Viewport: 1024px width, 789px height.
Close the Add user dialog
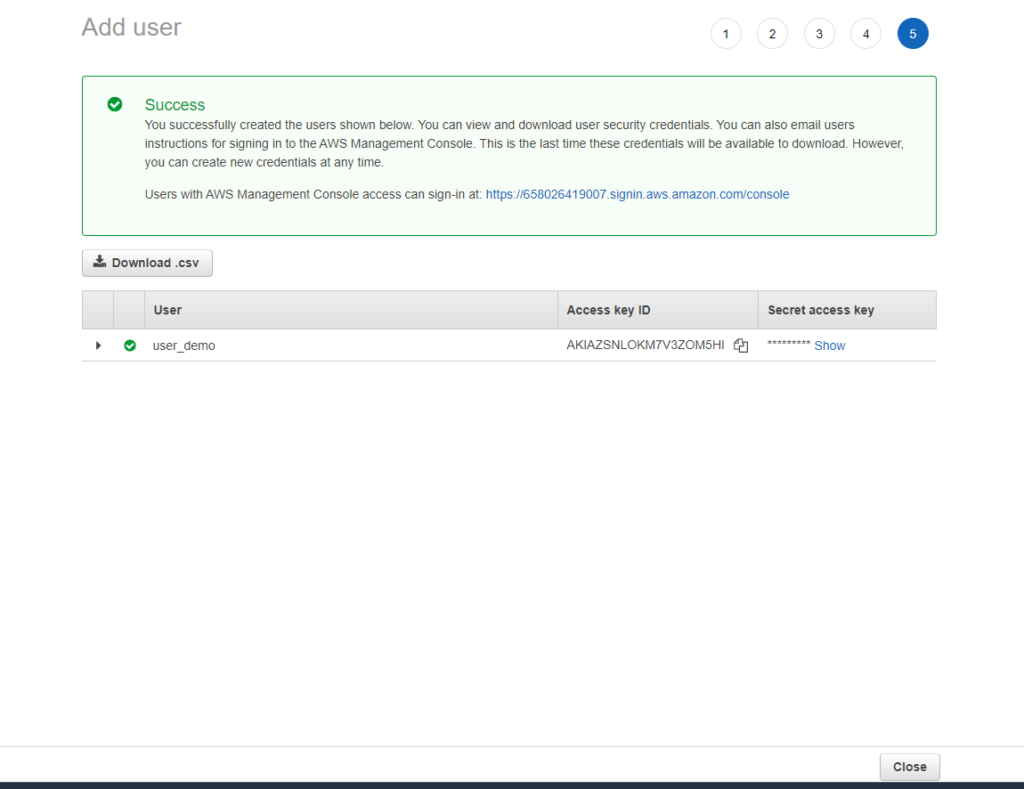tap(909, 767)
